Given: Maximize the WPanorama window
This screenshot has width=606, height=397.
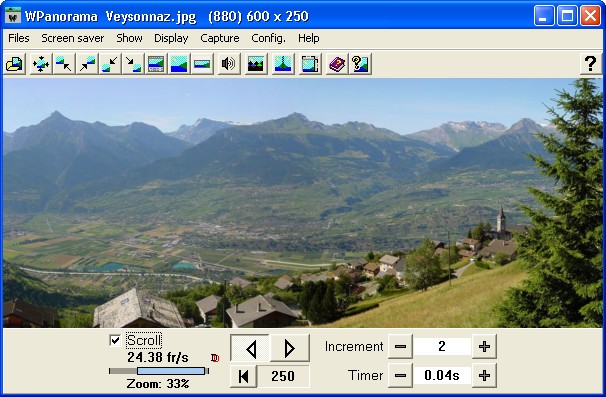Looking at the screenshot, I should 567,16.
